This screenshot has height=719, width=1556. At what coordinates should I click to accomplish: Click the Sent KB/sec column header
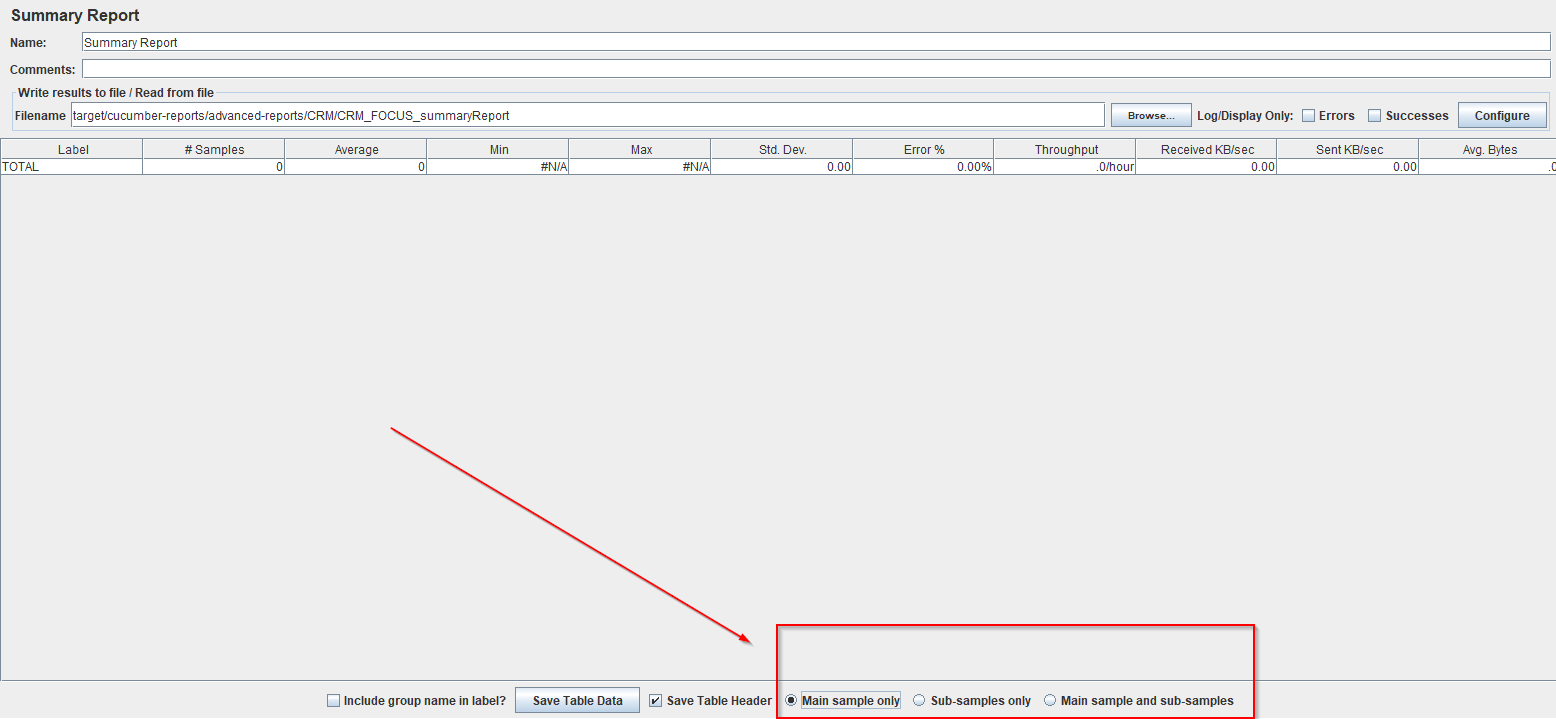pyautogui.click(x=1348, y=149)
